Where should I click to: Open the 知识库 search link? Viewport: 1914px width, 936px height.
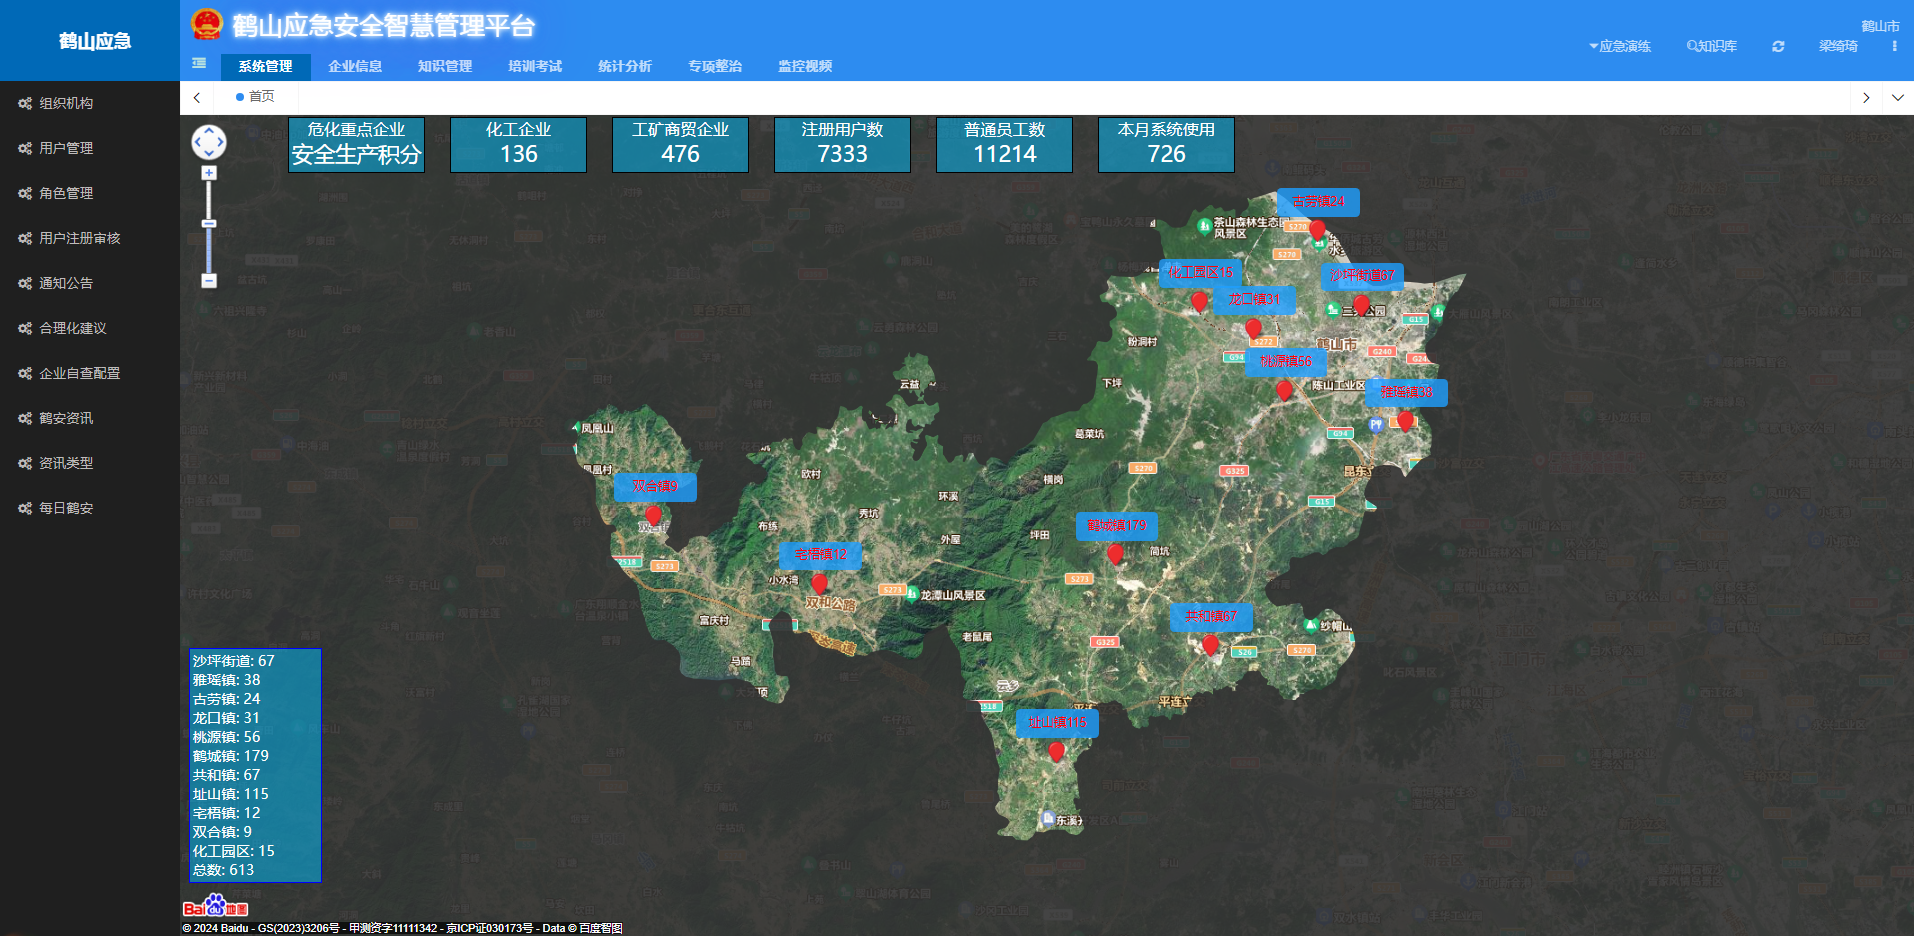(1712, 46)
